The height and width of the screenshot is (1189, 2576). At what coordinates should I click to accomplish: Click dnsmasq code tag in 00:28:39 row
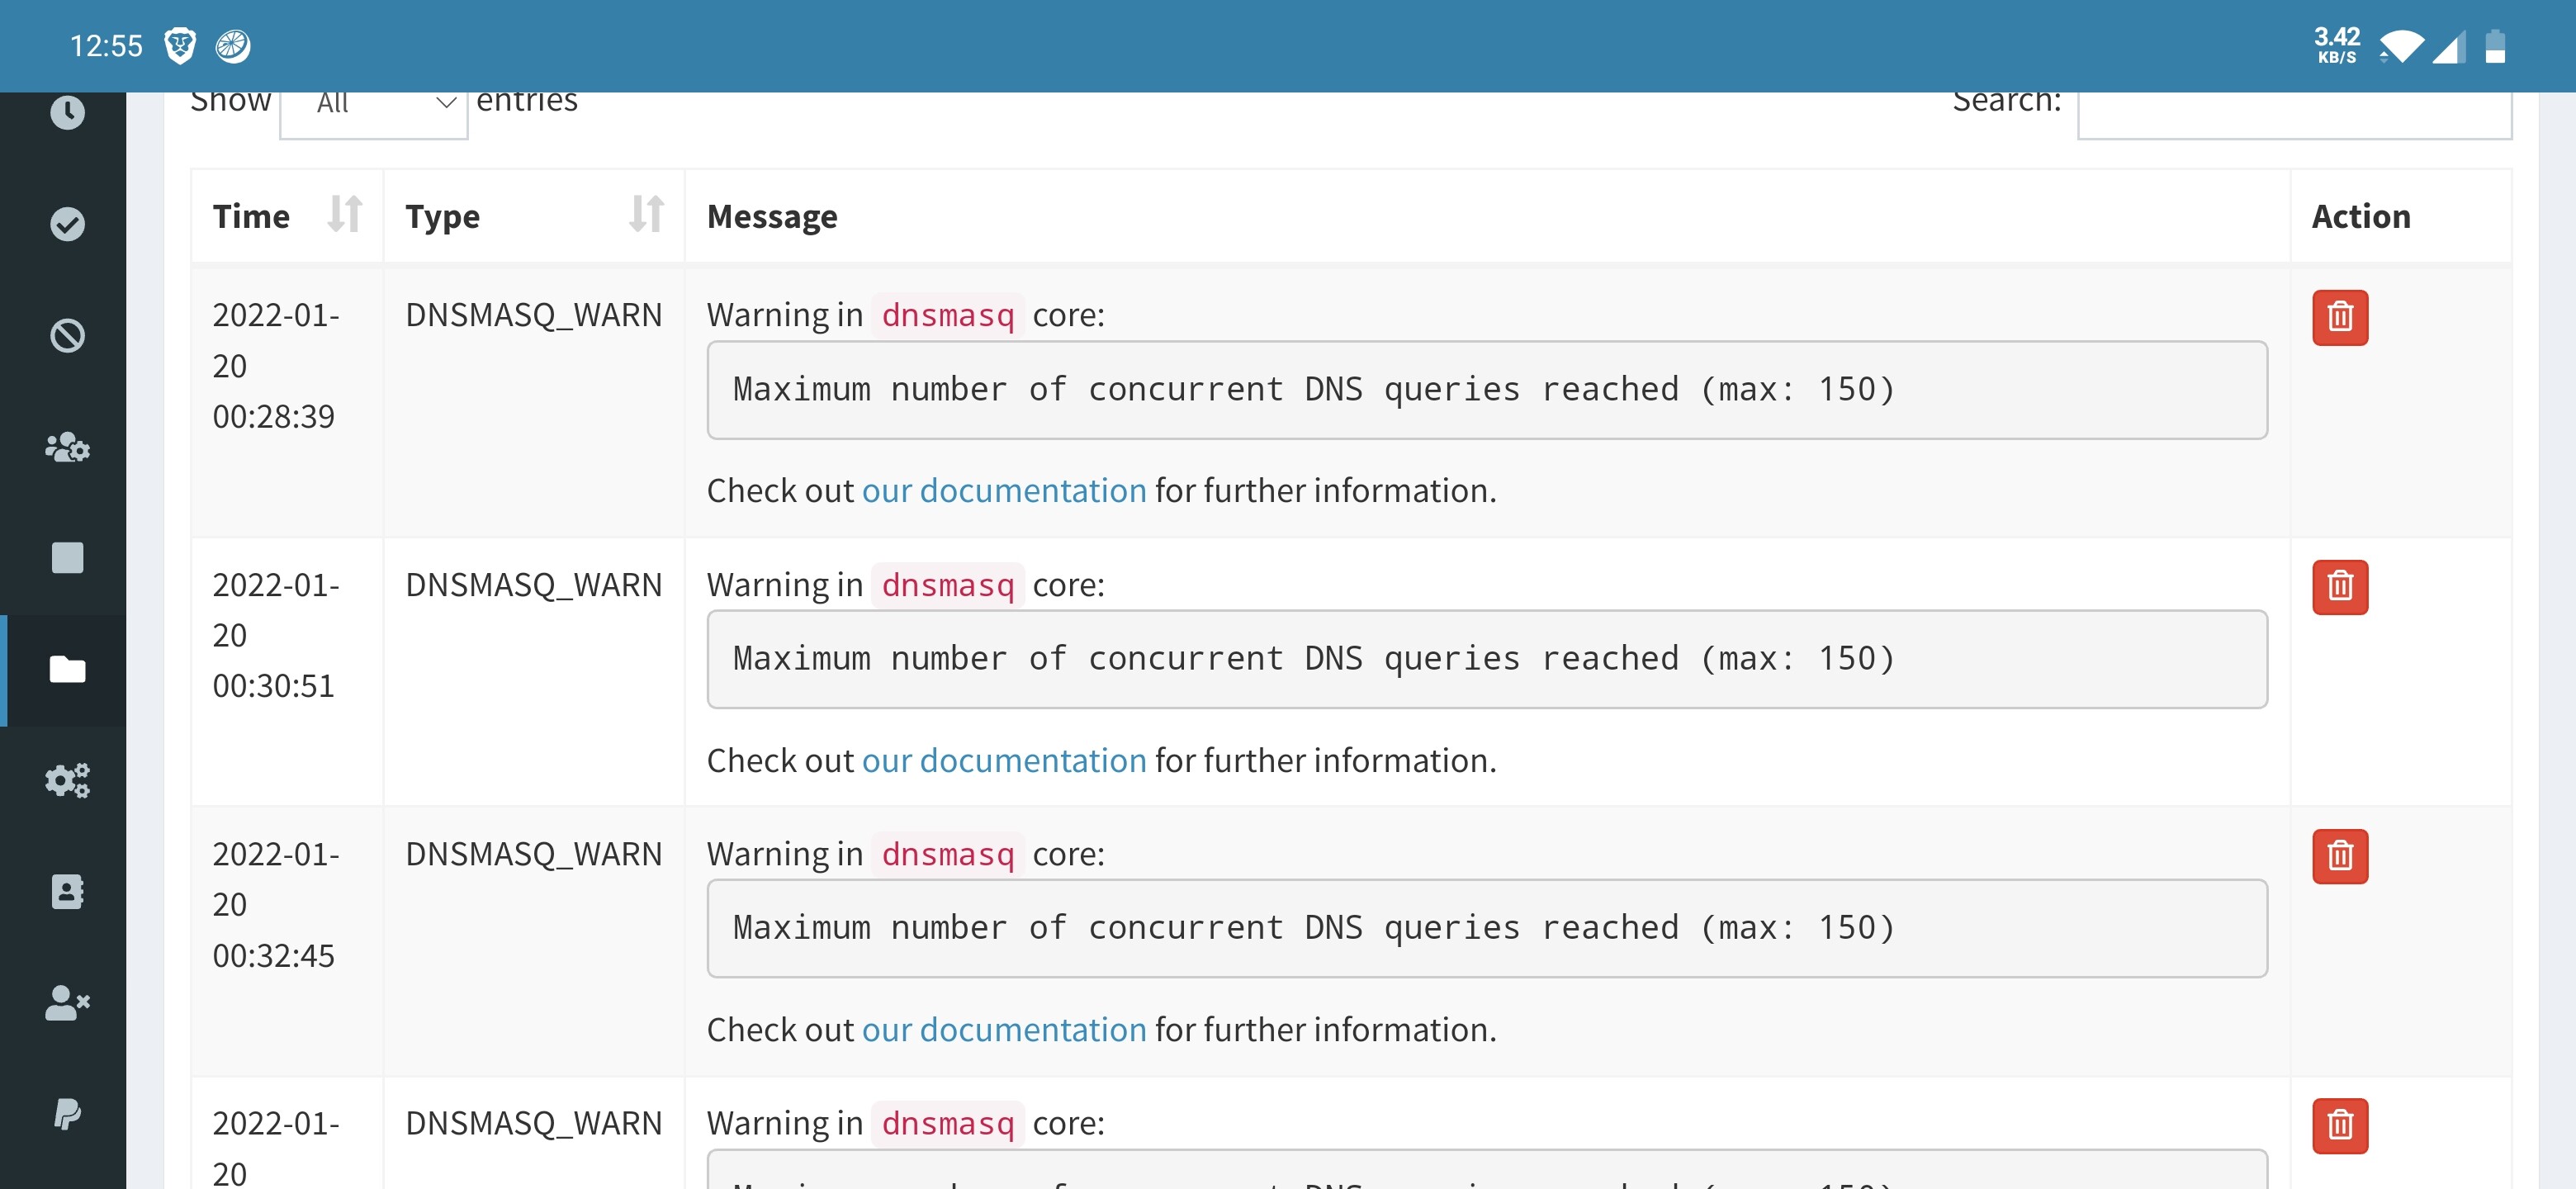click(x=948, y=316)
